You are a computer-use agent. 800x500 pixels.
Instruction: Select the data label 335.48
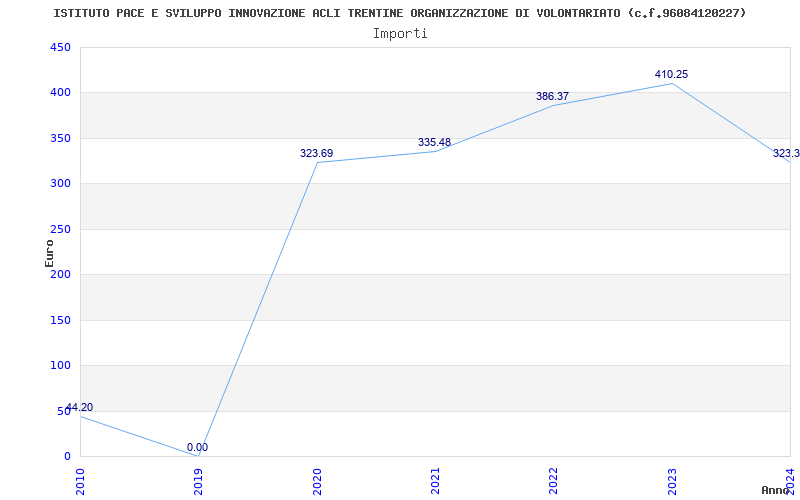(434, 142)
